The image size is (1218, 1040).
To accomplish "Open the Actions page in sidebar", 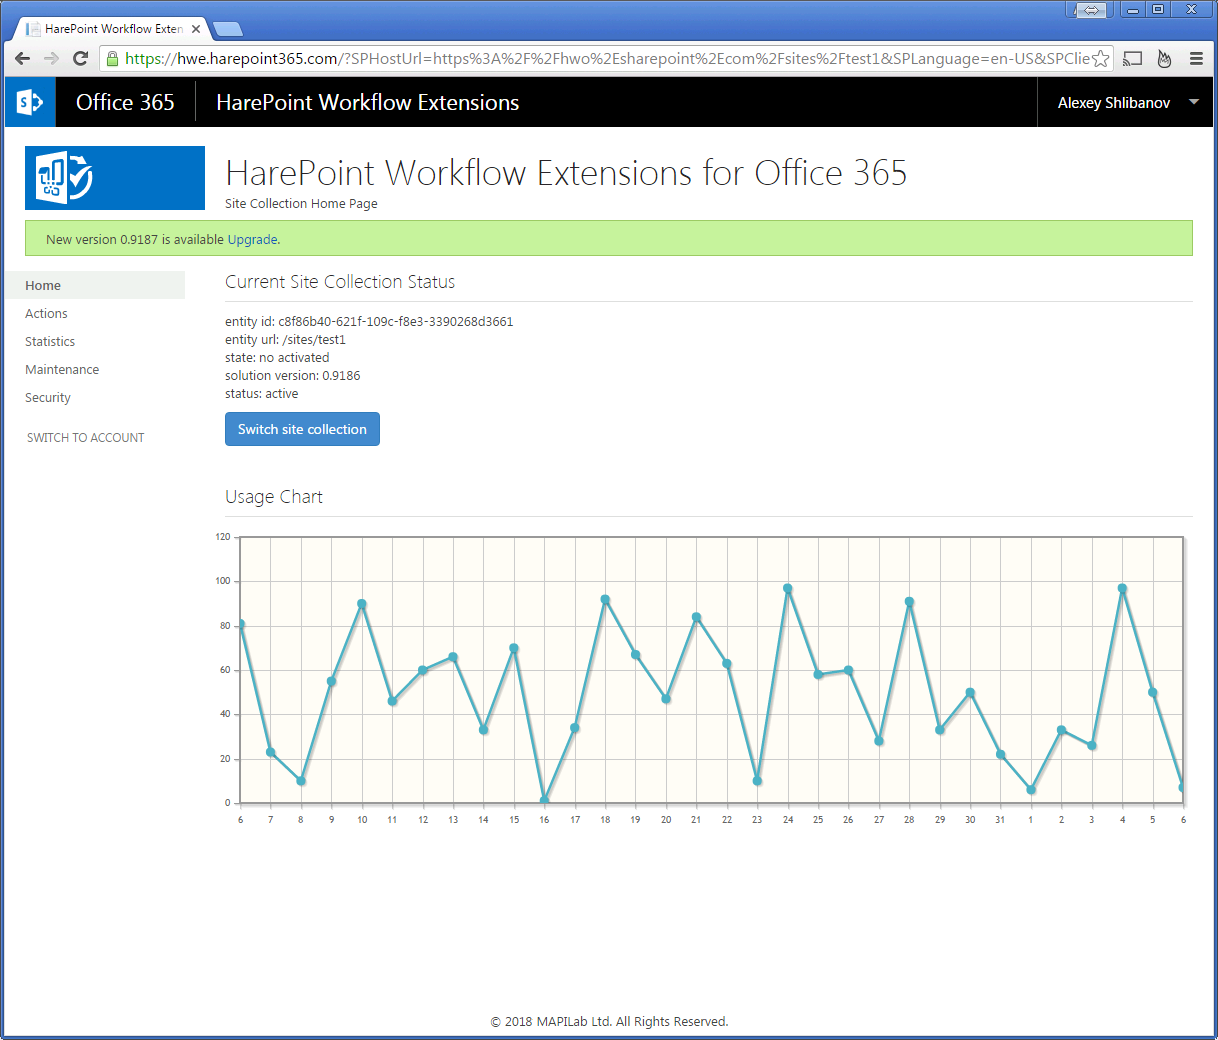I will tap(46, 314).
